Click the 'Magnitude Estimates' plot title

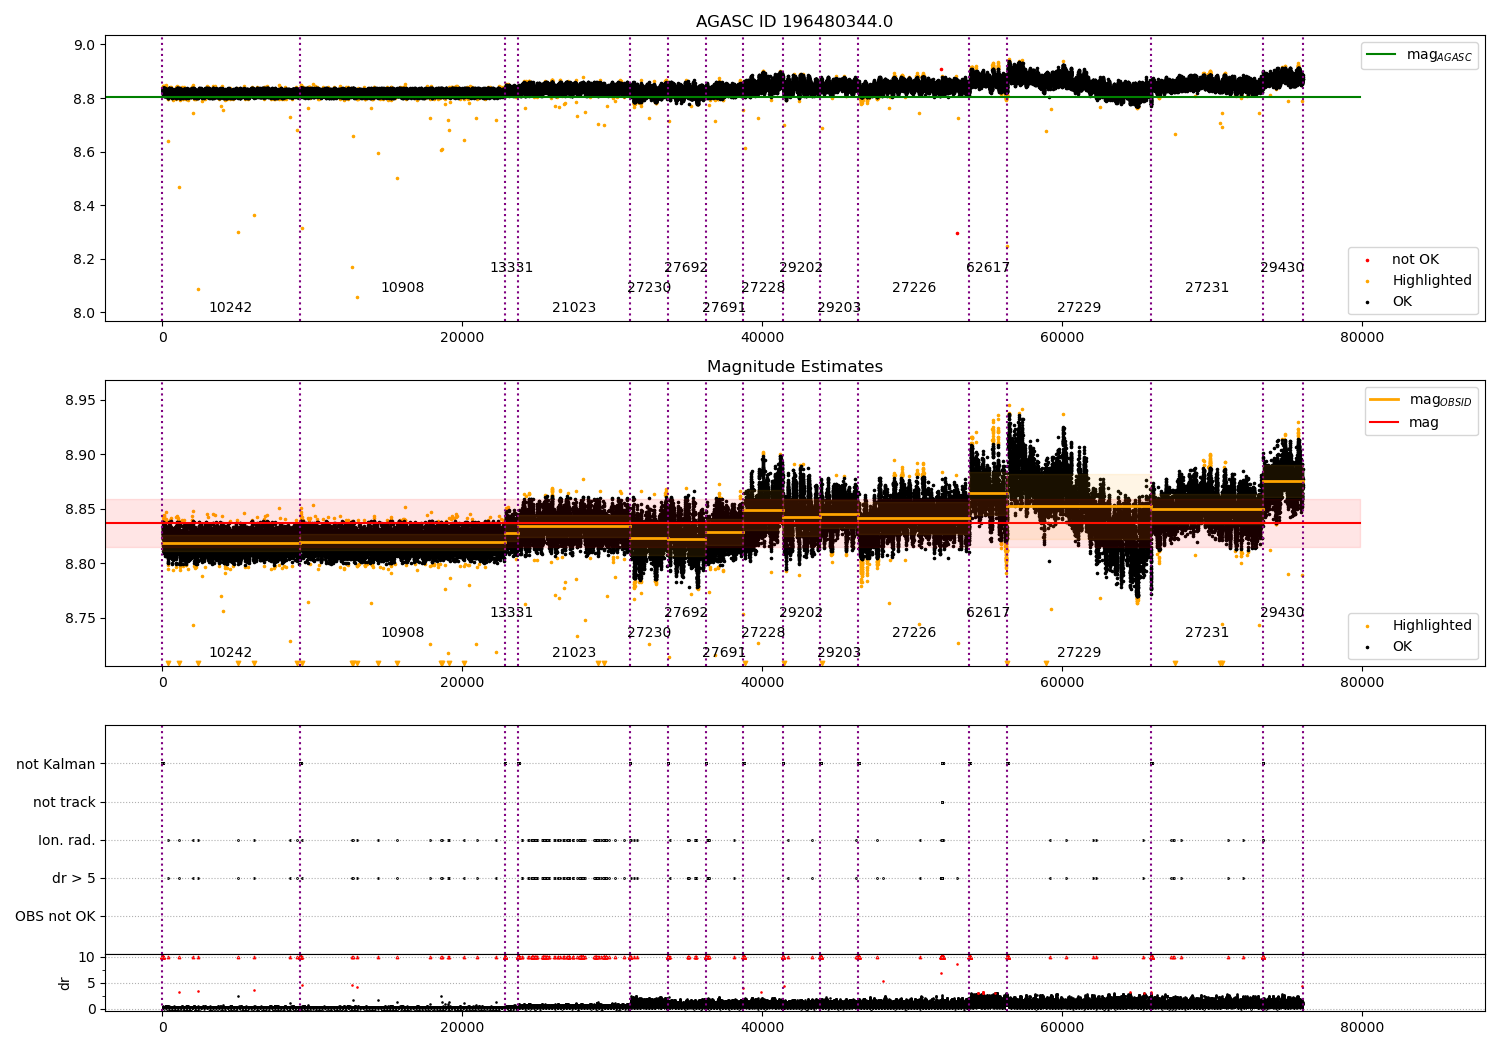[x=794, y=367]
